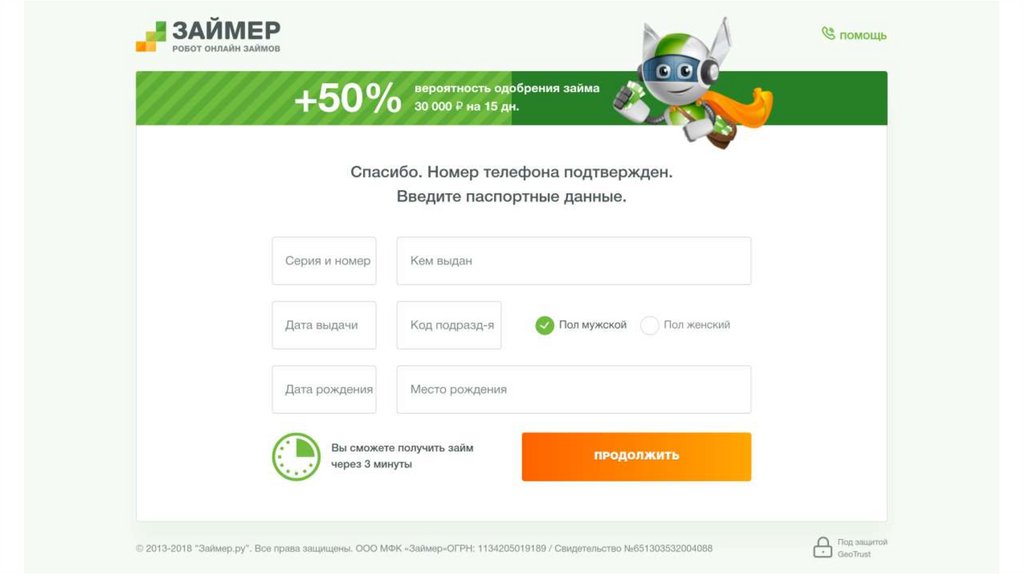The image size is (1024, 574).
Task: Click the Под защитой GeoTrust label
Action: click(x=862, y=547)
